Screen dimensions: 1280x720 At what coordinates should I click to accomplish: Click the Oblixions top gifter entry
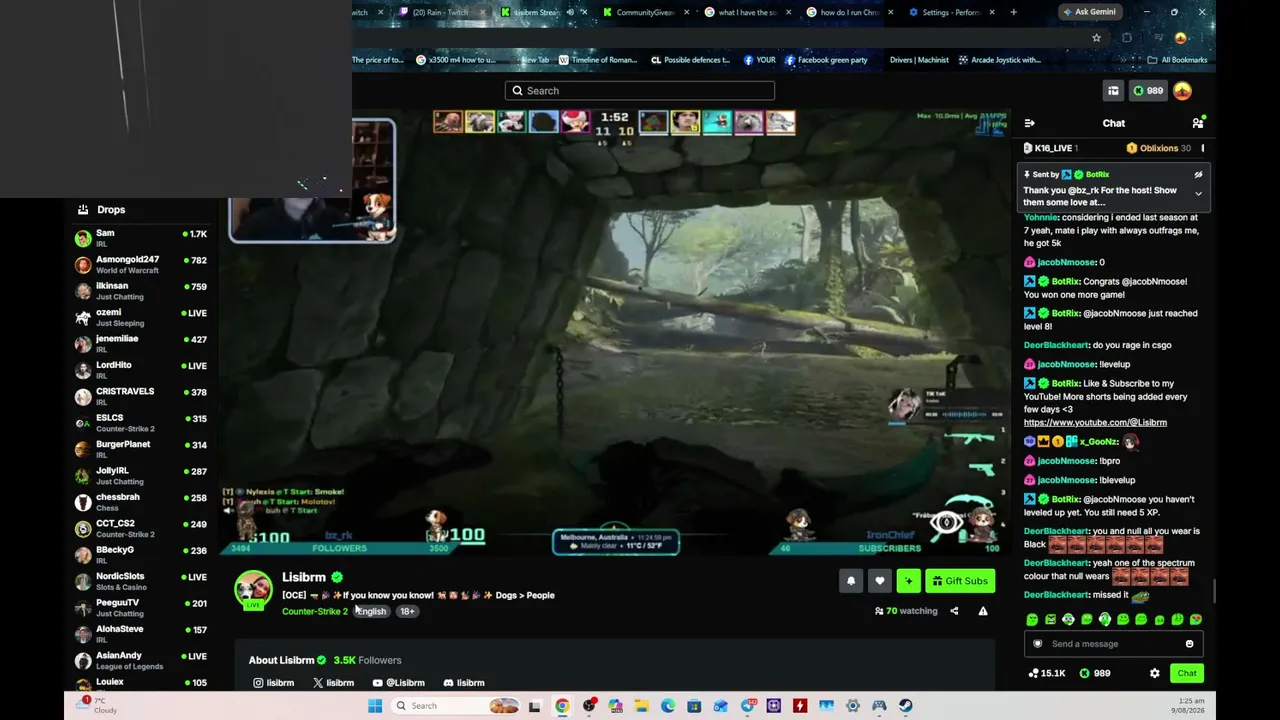(x=1159, y=148)
